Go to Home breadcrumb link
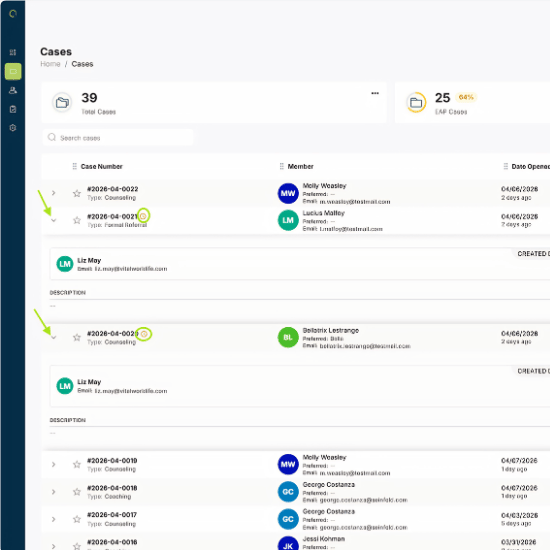 (50, 64)
